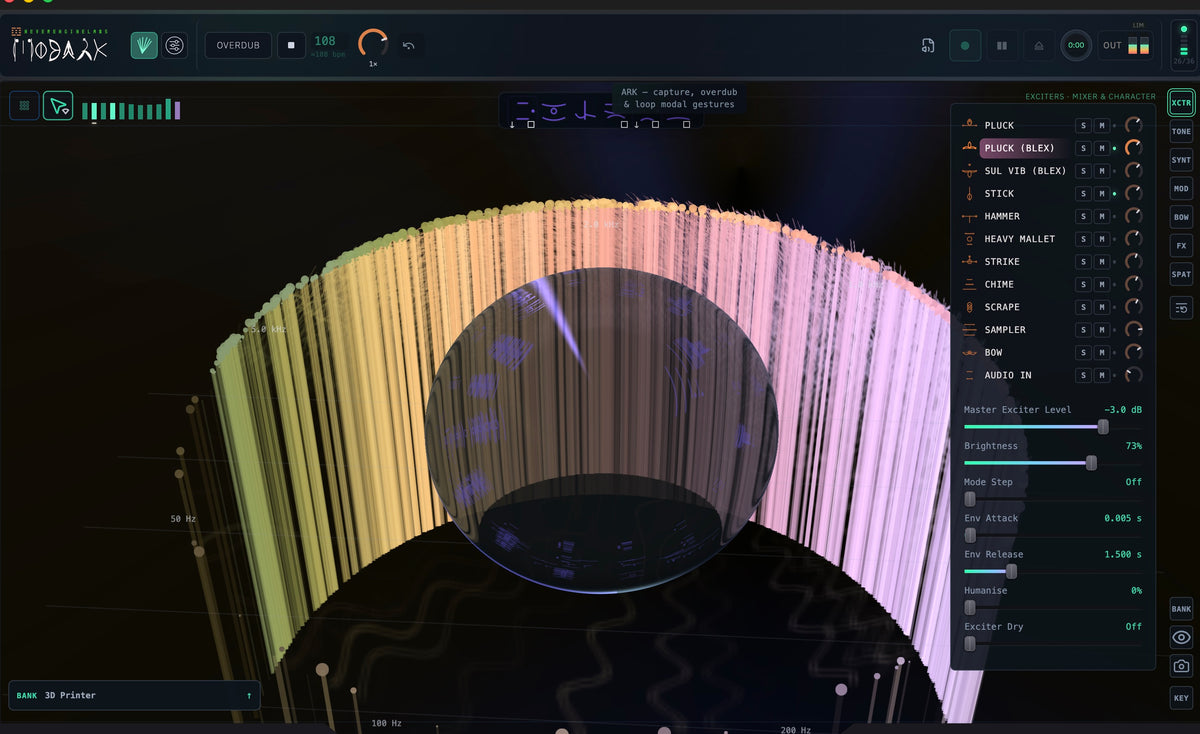
Task: Solo the PLUCK exciter
Action: pos(1083,125)
